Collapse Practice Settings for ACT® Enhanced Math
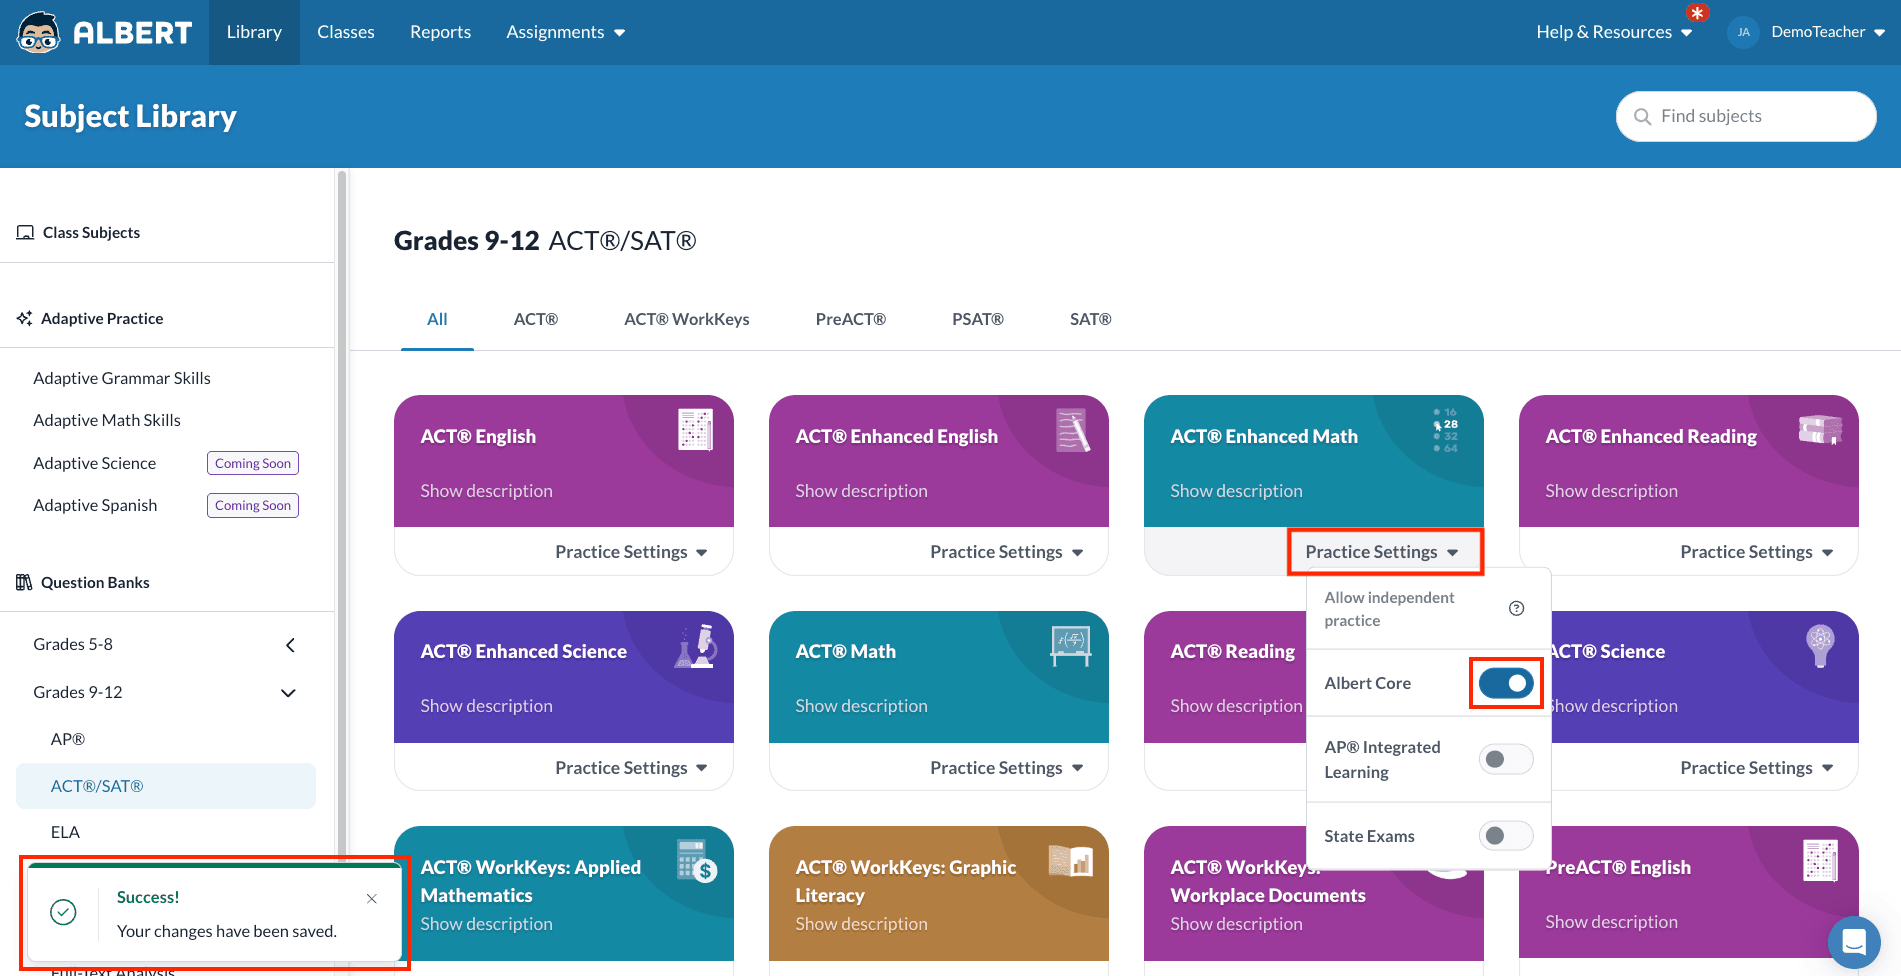Viewport: 1901px width, 976px height. coord(1381,552)
